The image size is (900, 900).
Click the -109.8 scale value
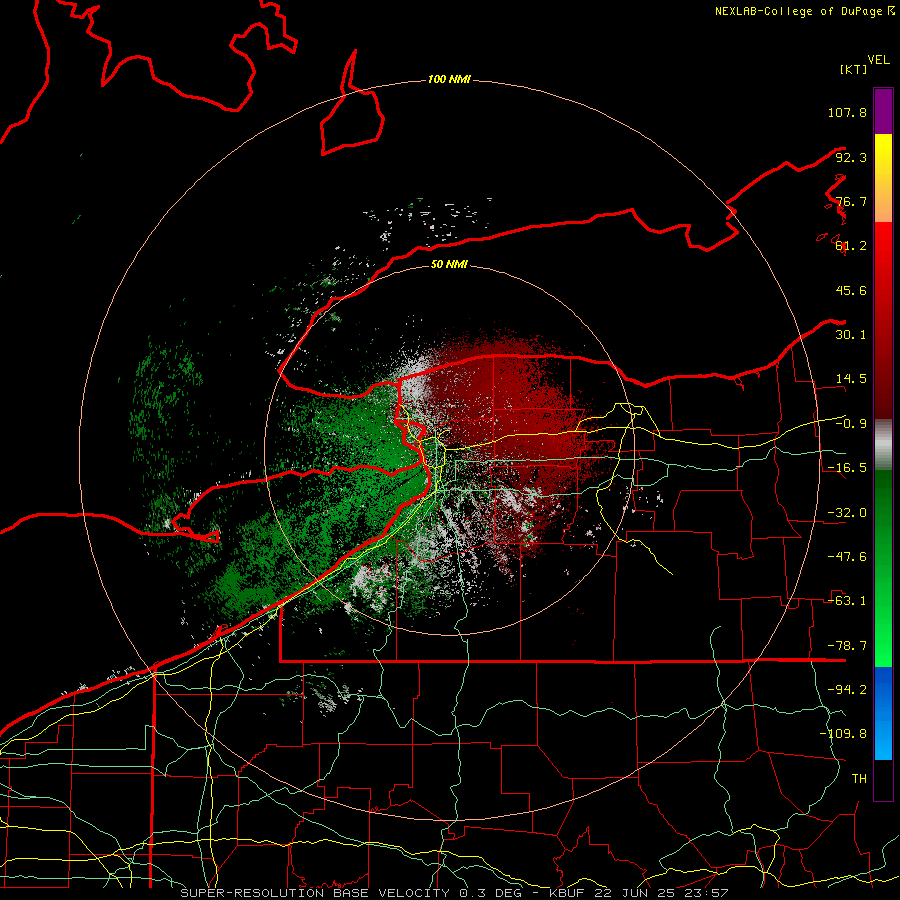(x=843, y=734)
